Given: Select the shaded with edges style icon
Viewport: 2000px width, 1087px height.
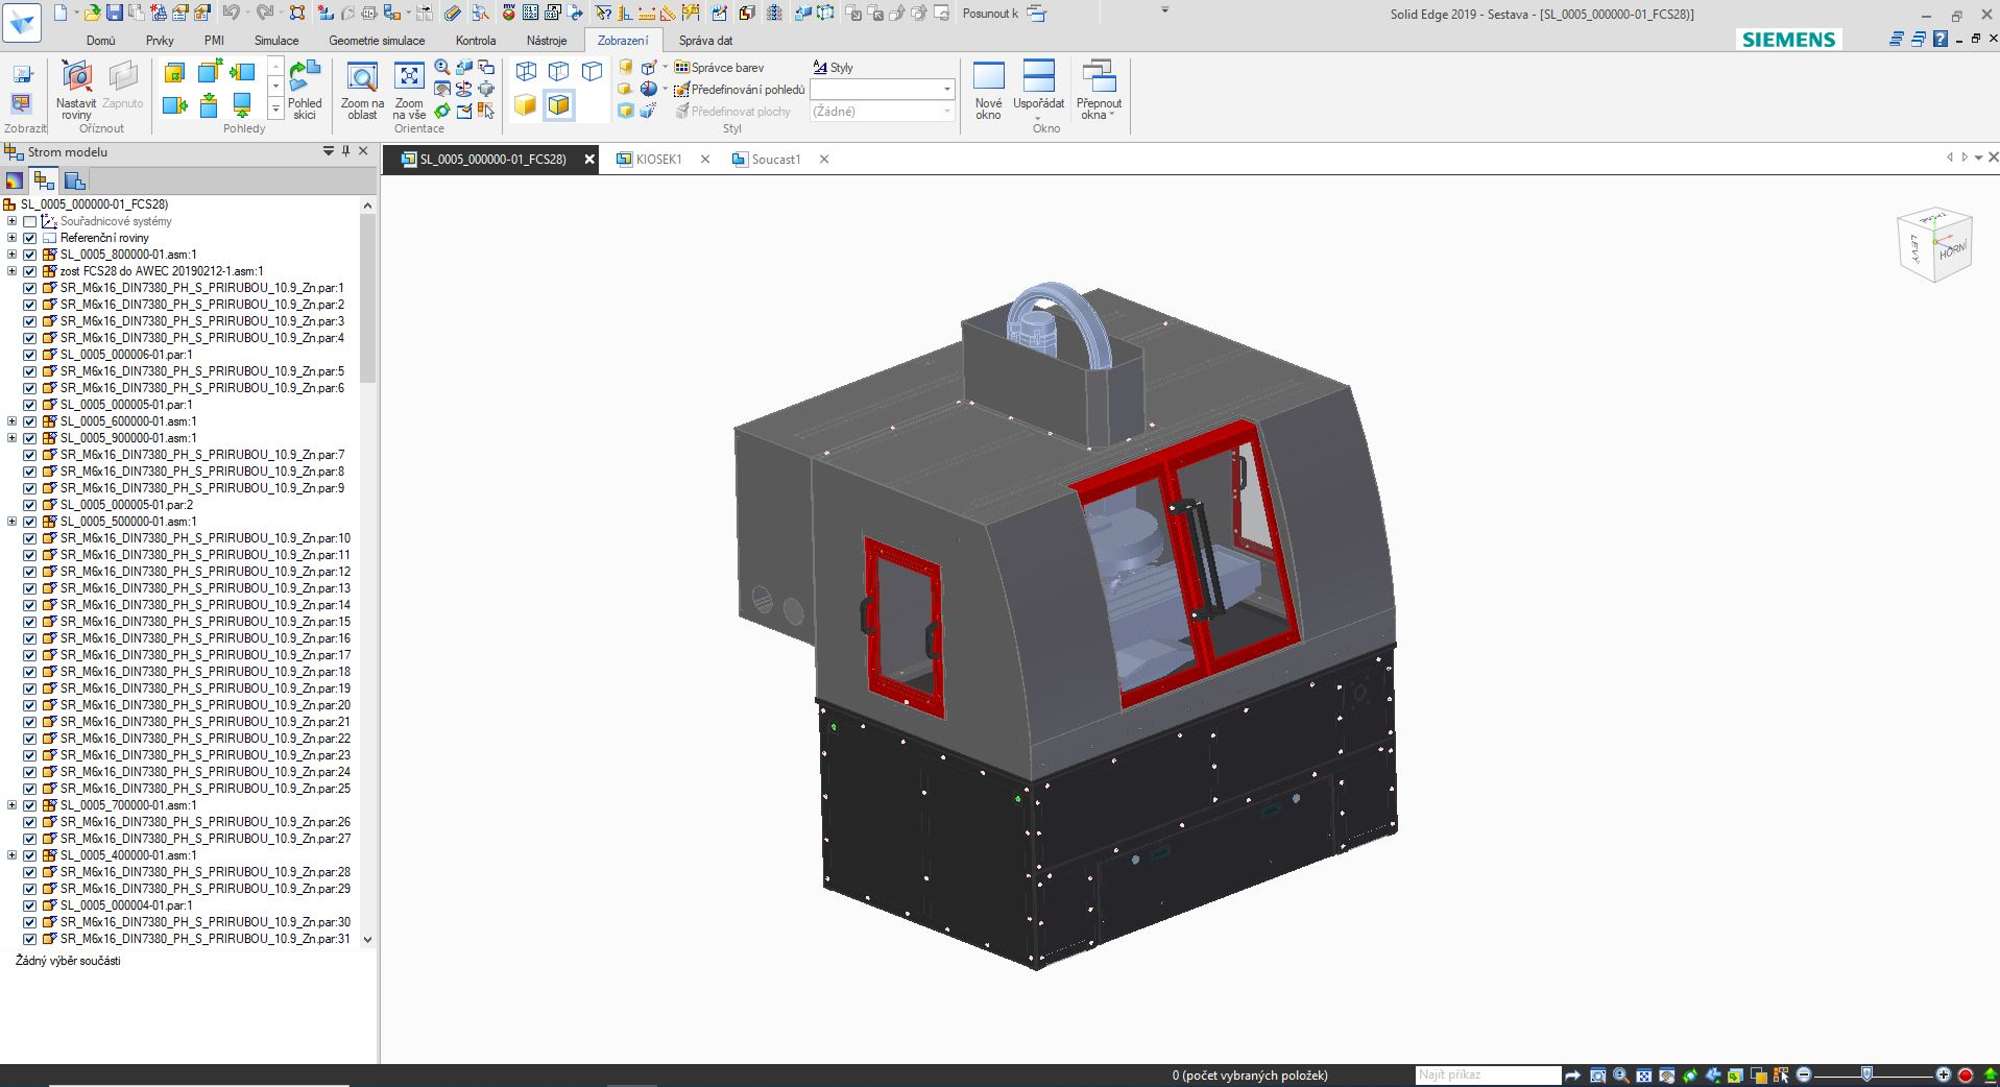Looking at the screenshot, I should [x=559, y=105].
